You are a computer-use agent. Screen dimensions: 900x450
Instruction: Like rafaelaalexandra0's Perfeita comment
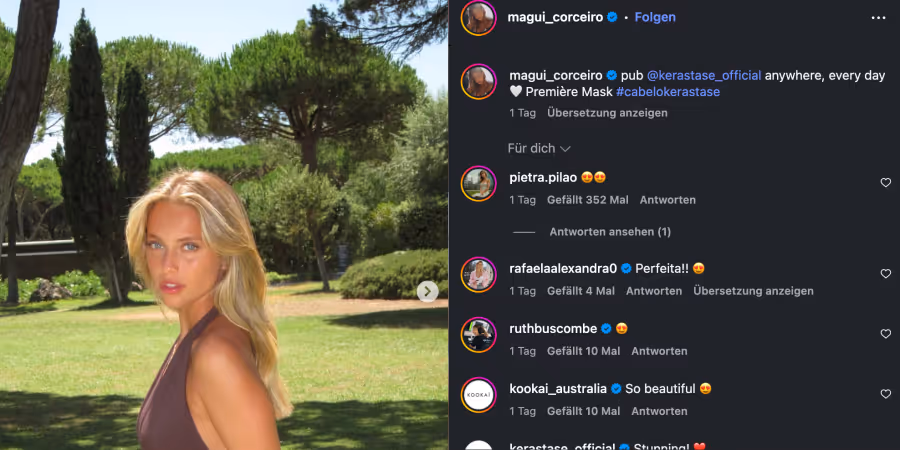pyautogui.click(x=886, y=274)
